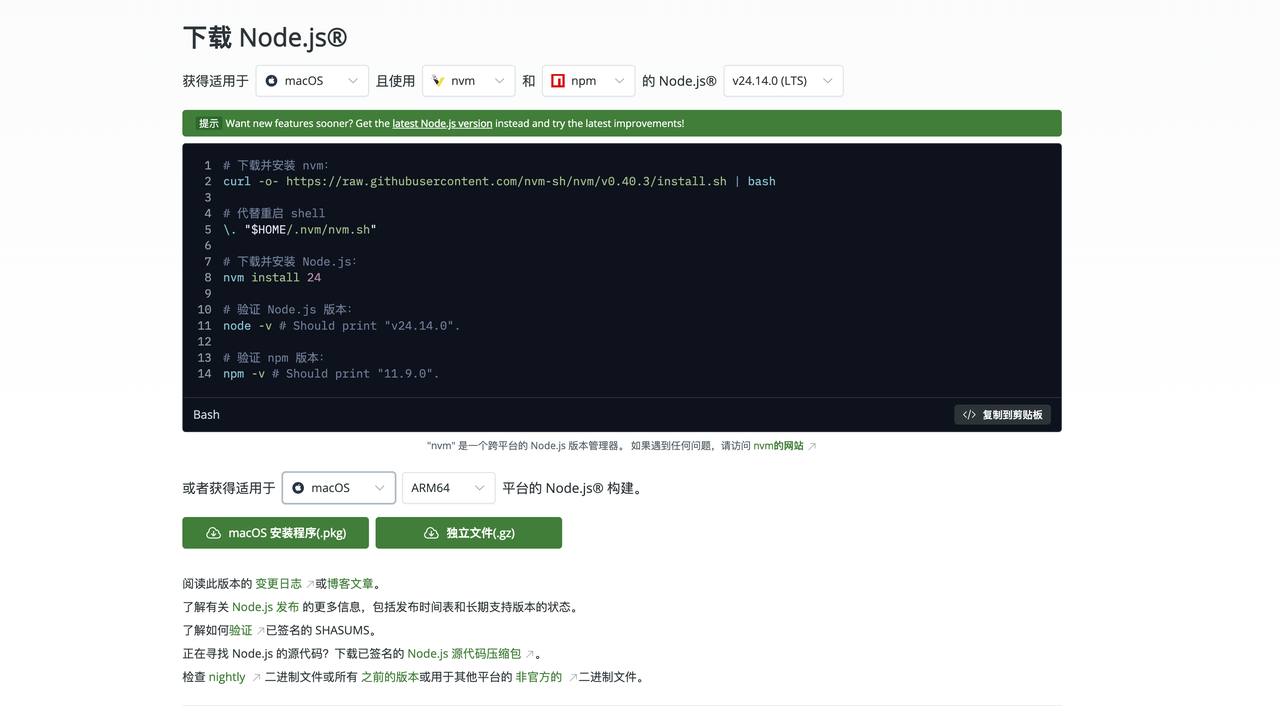The height and width of the screenshot is (706, 1280).
Task: Open the latest Node.js version link in the banner
Action: [441, 123]
